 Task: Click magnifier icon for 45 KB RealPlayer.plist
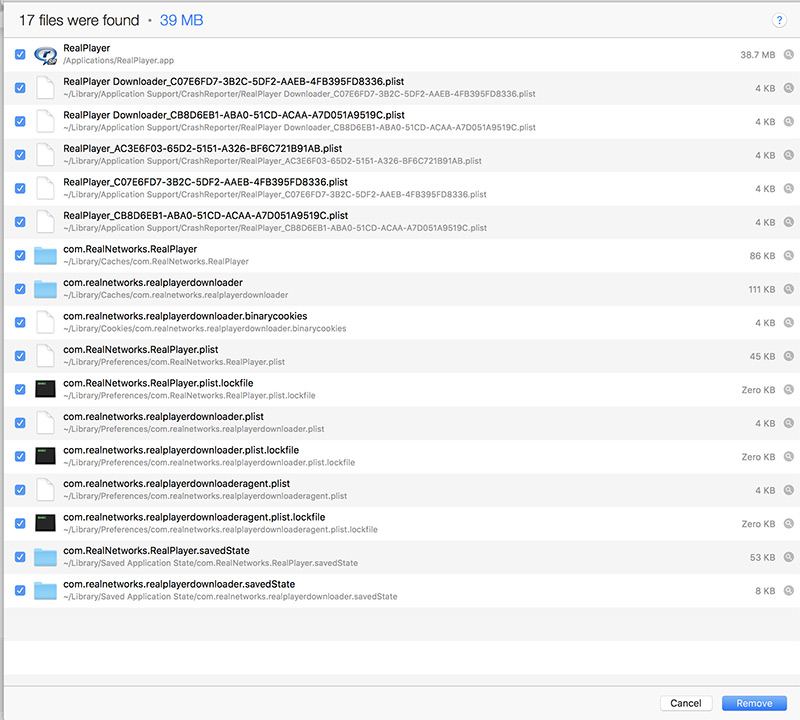click(x=789, y=356)
